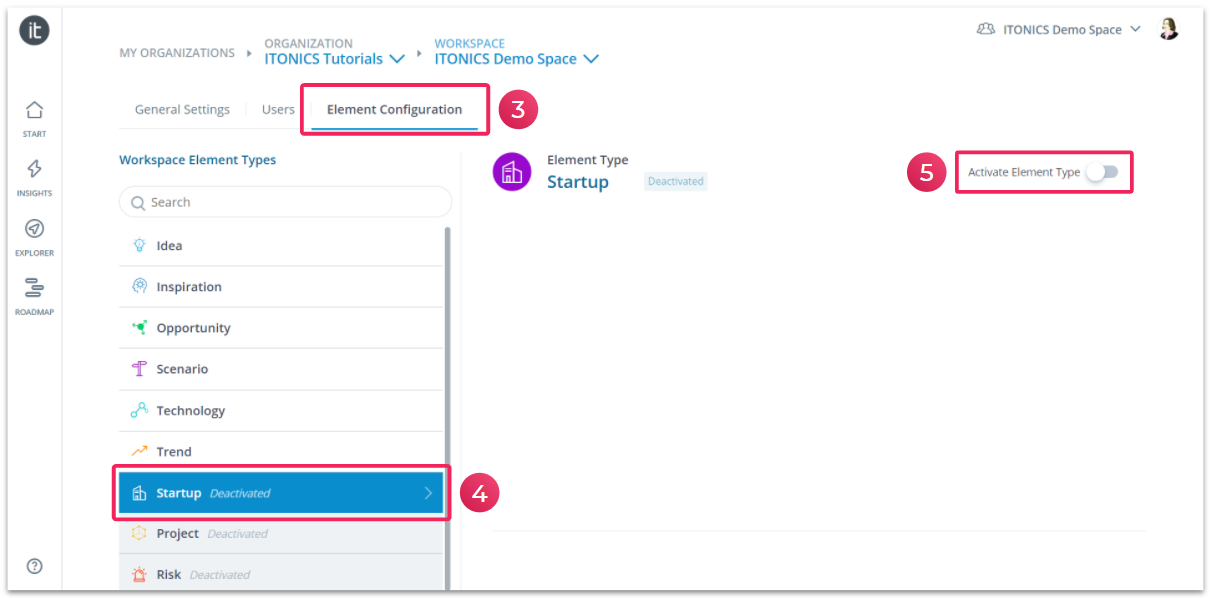Enable the Activate Element Type toggle

1102,172
